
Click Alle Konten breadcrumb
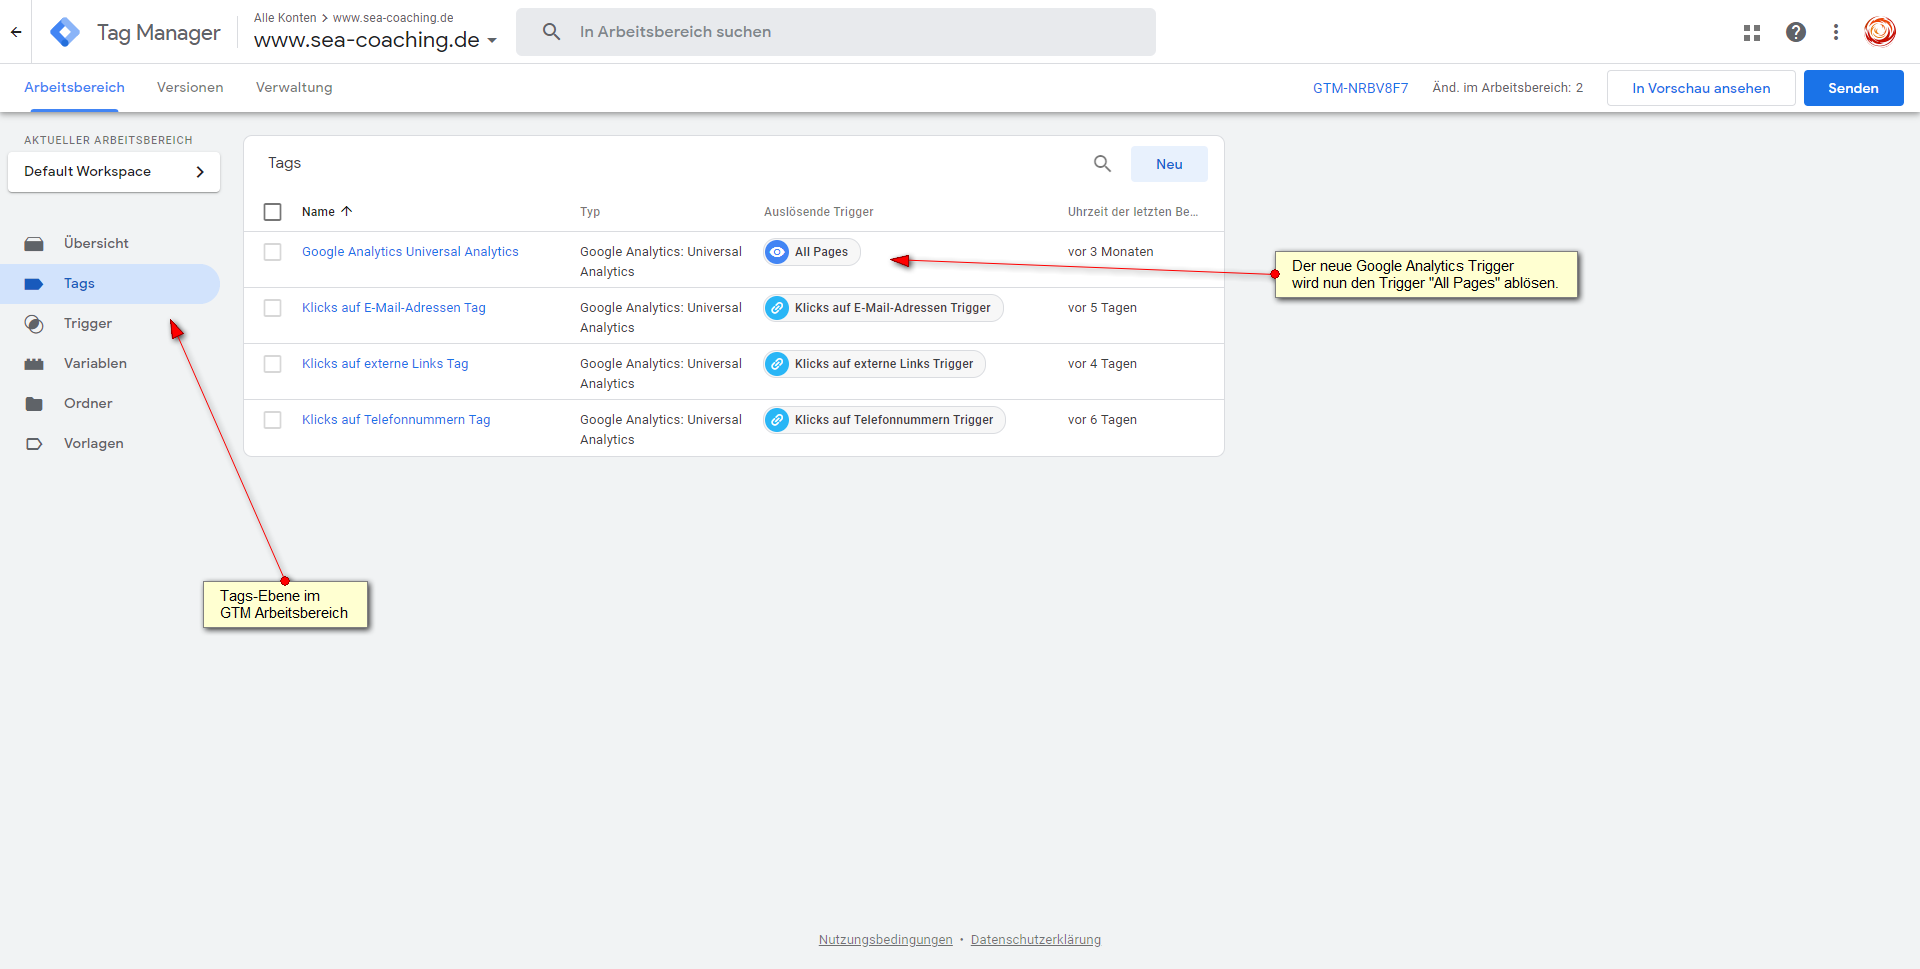285,18
